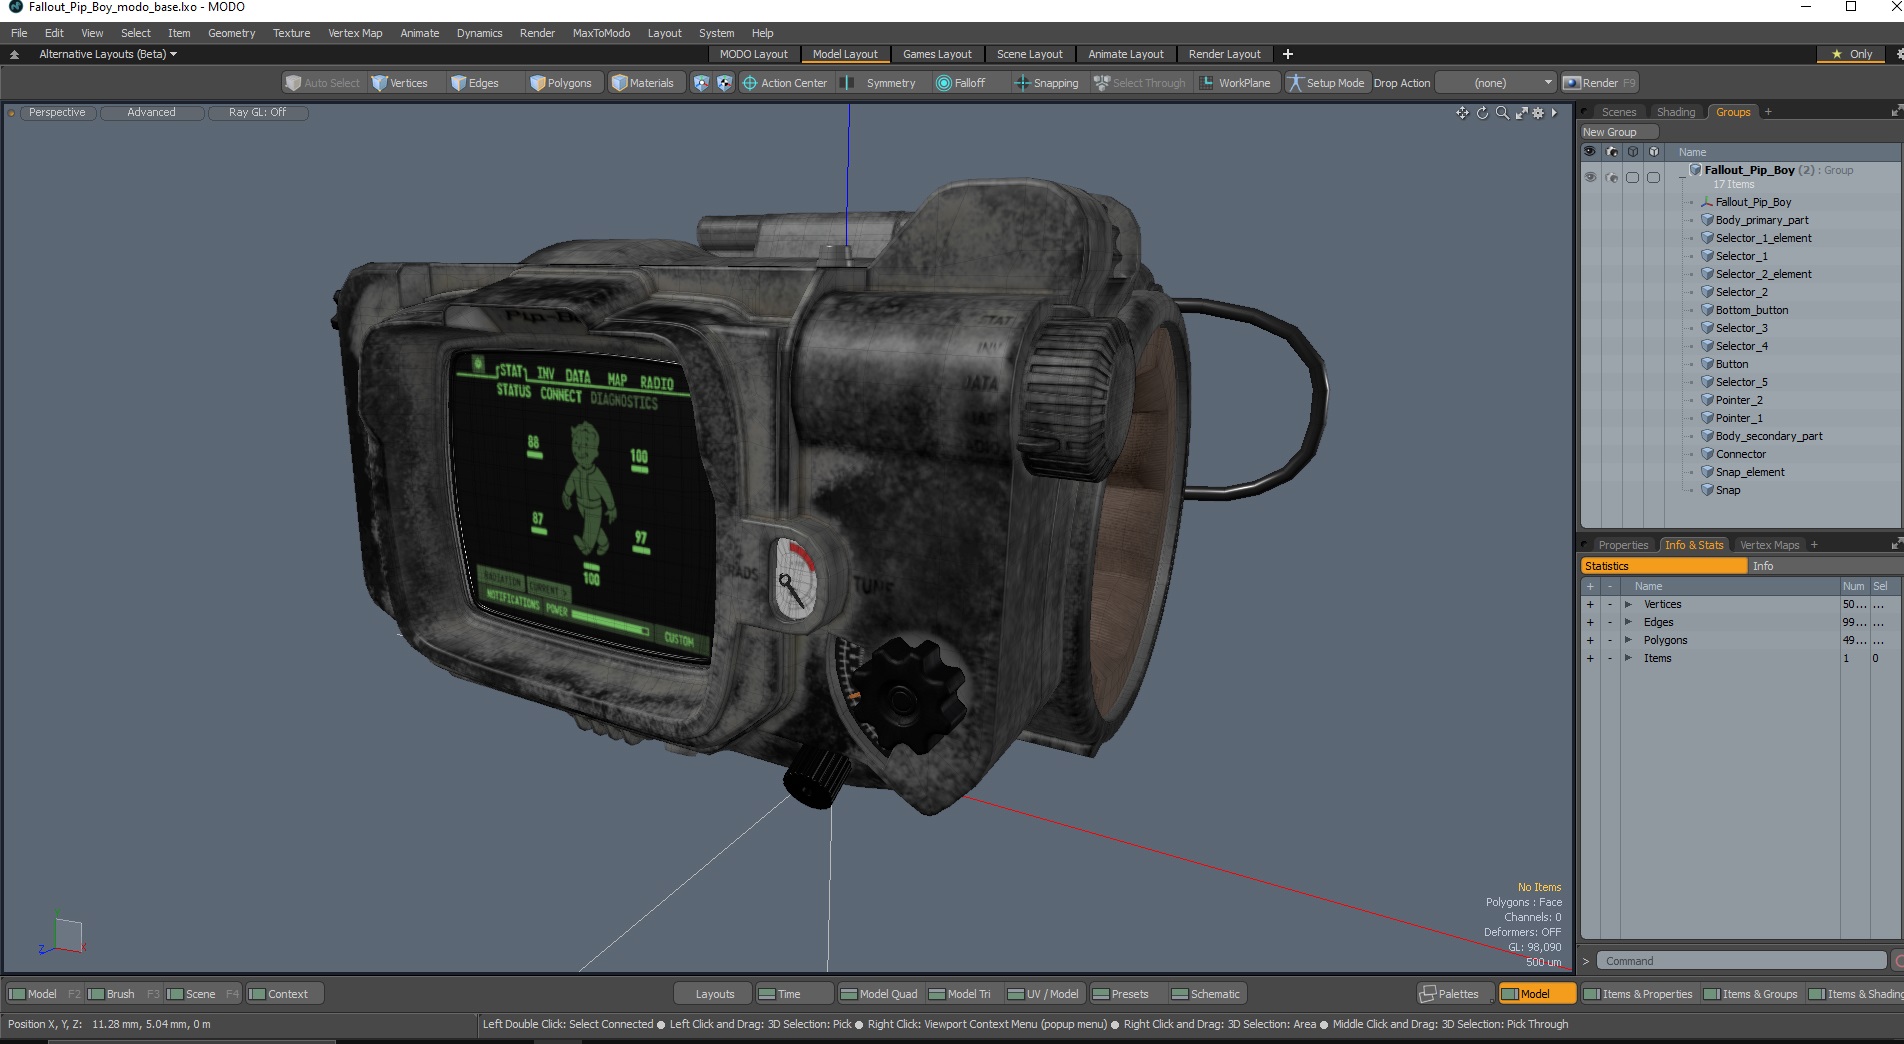Click the small icon left of Symmetry
The height and width of the screenshot is (1044, 1904).
pos(847,83)
